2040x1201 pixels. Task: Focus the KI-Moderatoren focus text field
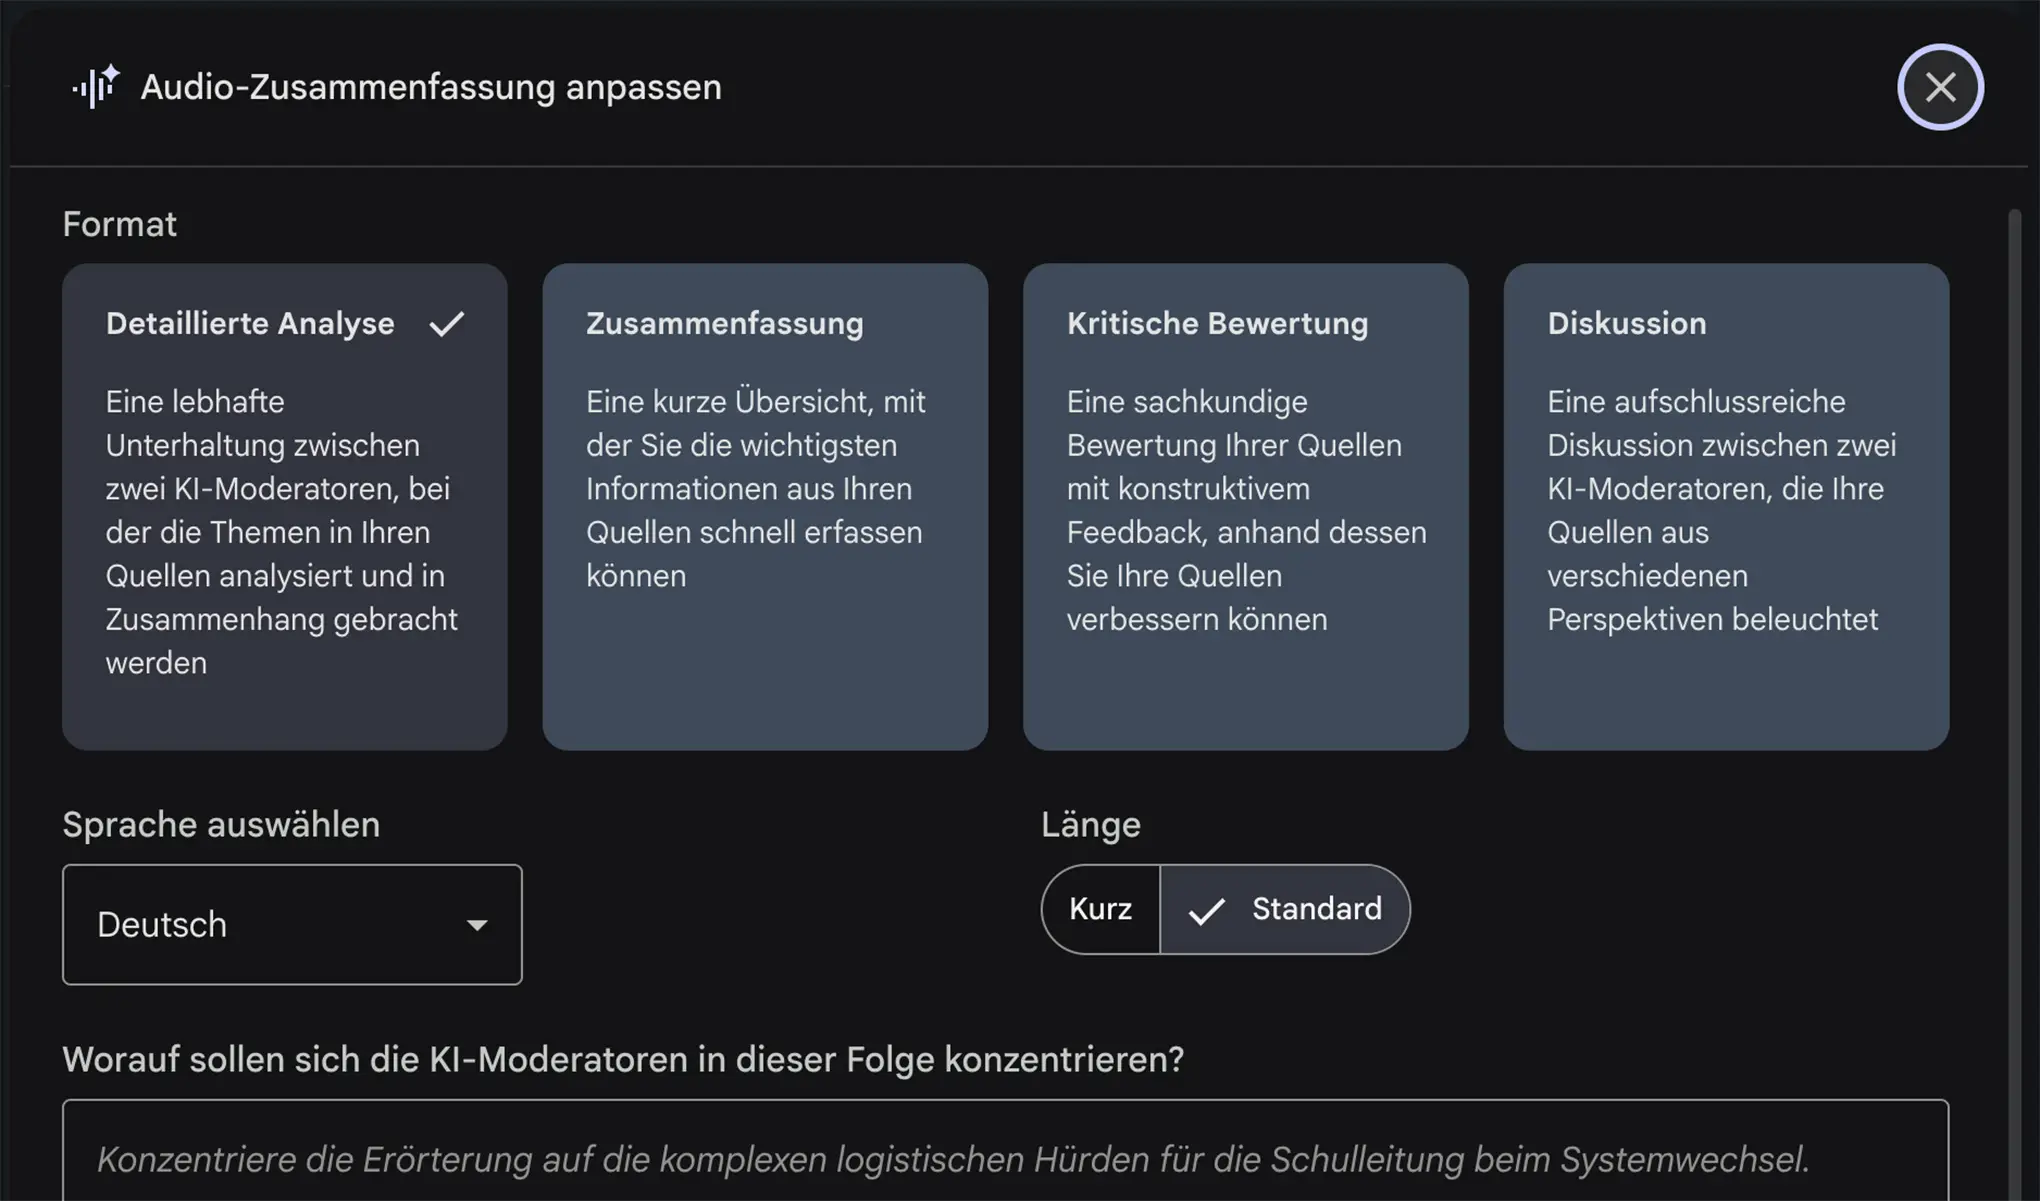click(x=1004, y=1158)
